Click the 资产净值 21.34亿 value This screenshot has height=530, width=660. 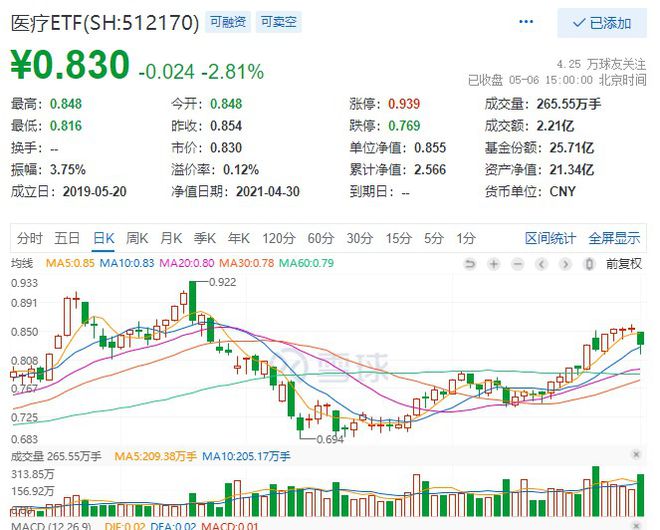click(x=572, y=170)
